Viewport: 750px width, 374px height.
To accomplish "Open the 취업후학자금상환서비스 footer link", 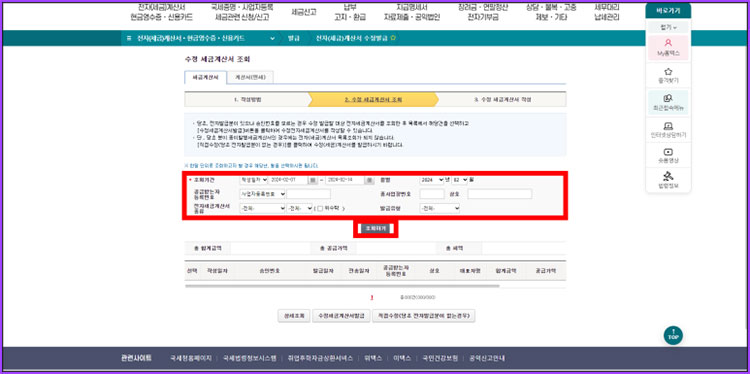I will click(x=320, y=358).
